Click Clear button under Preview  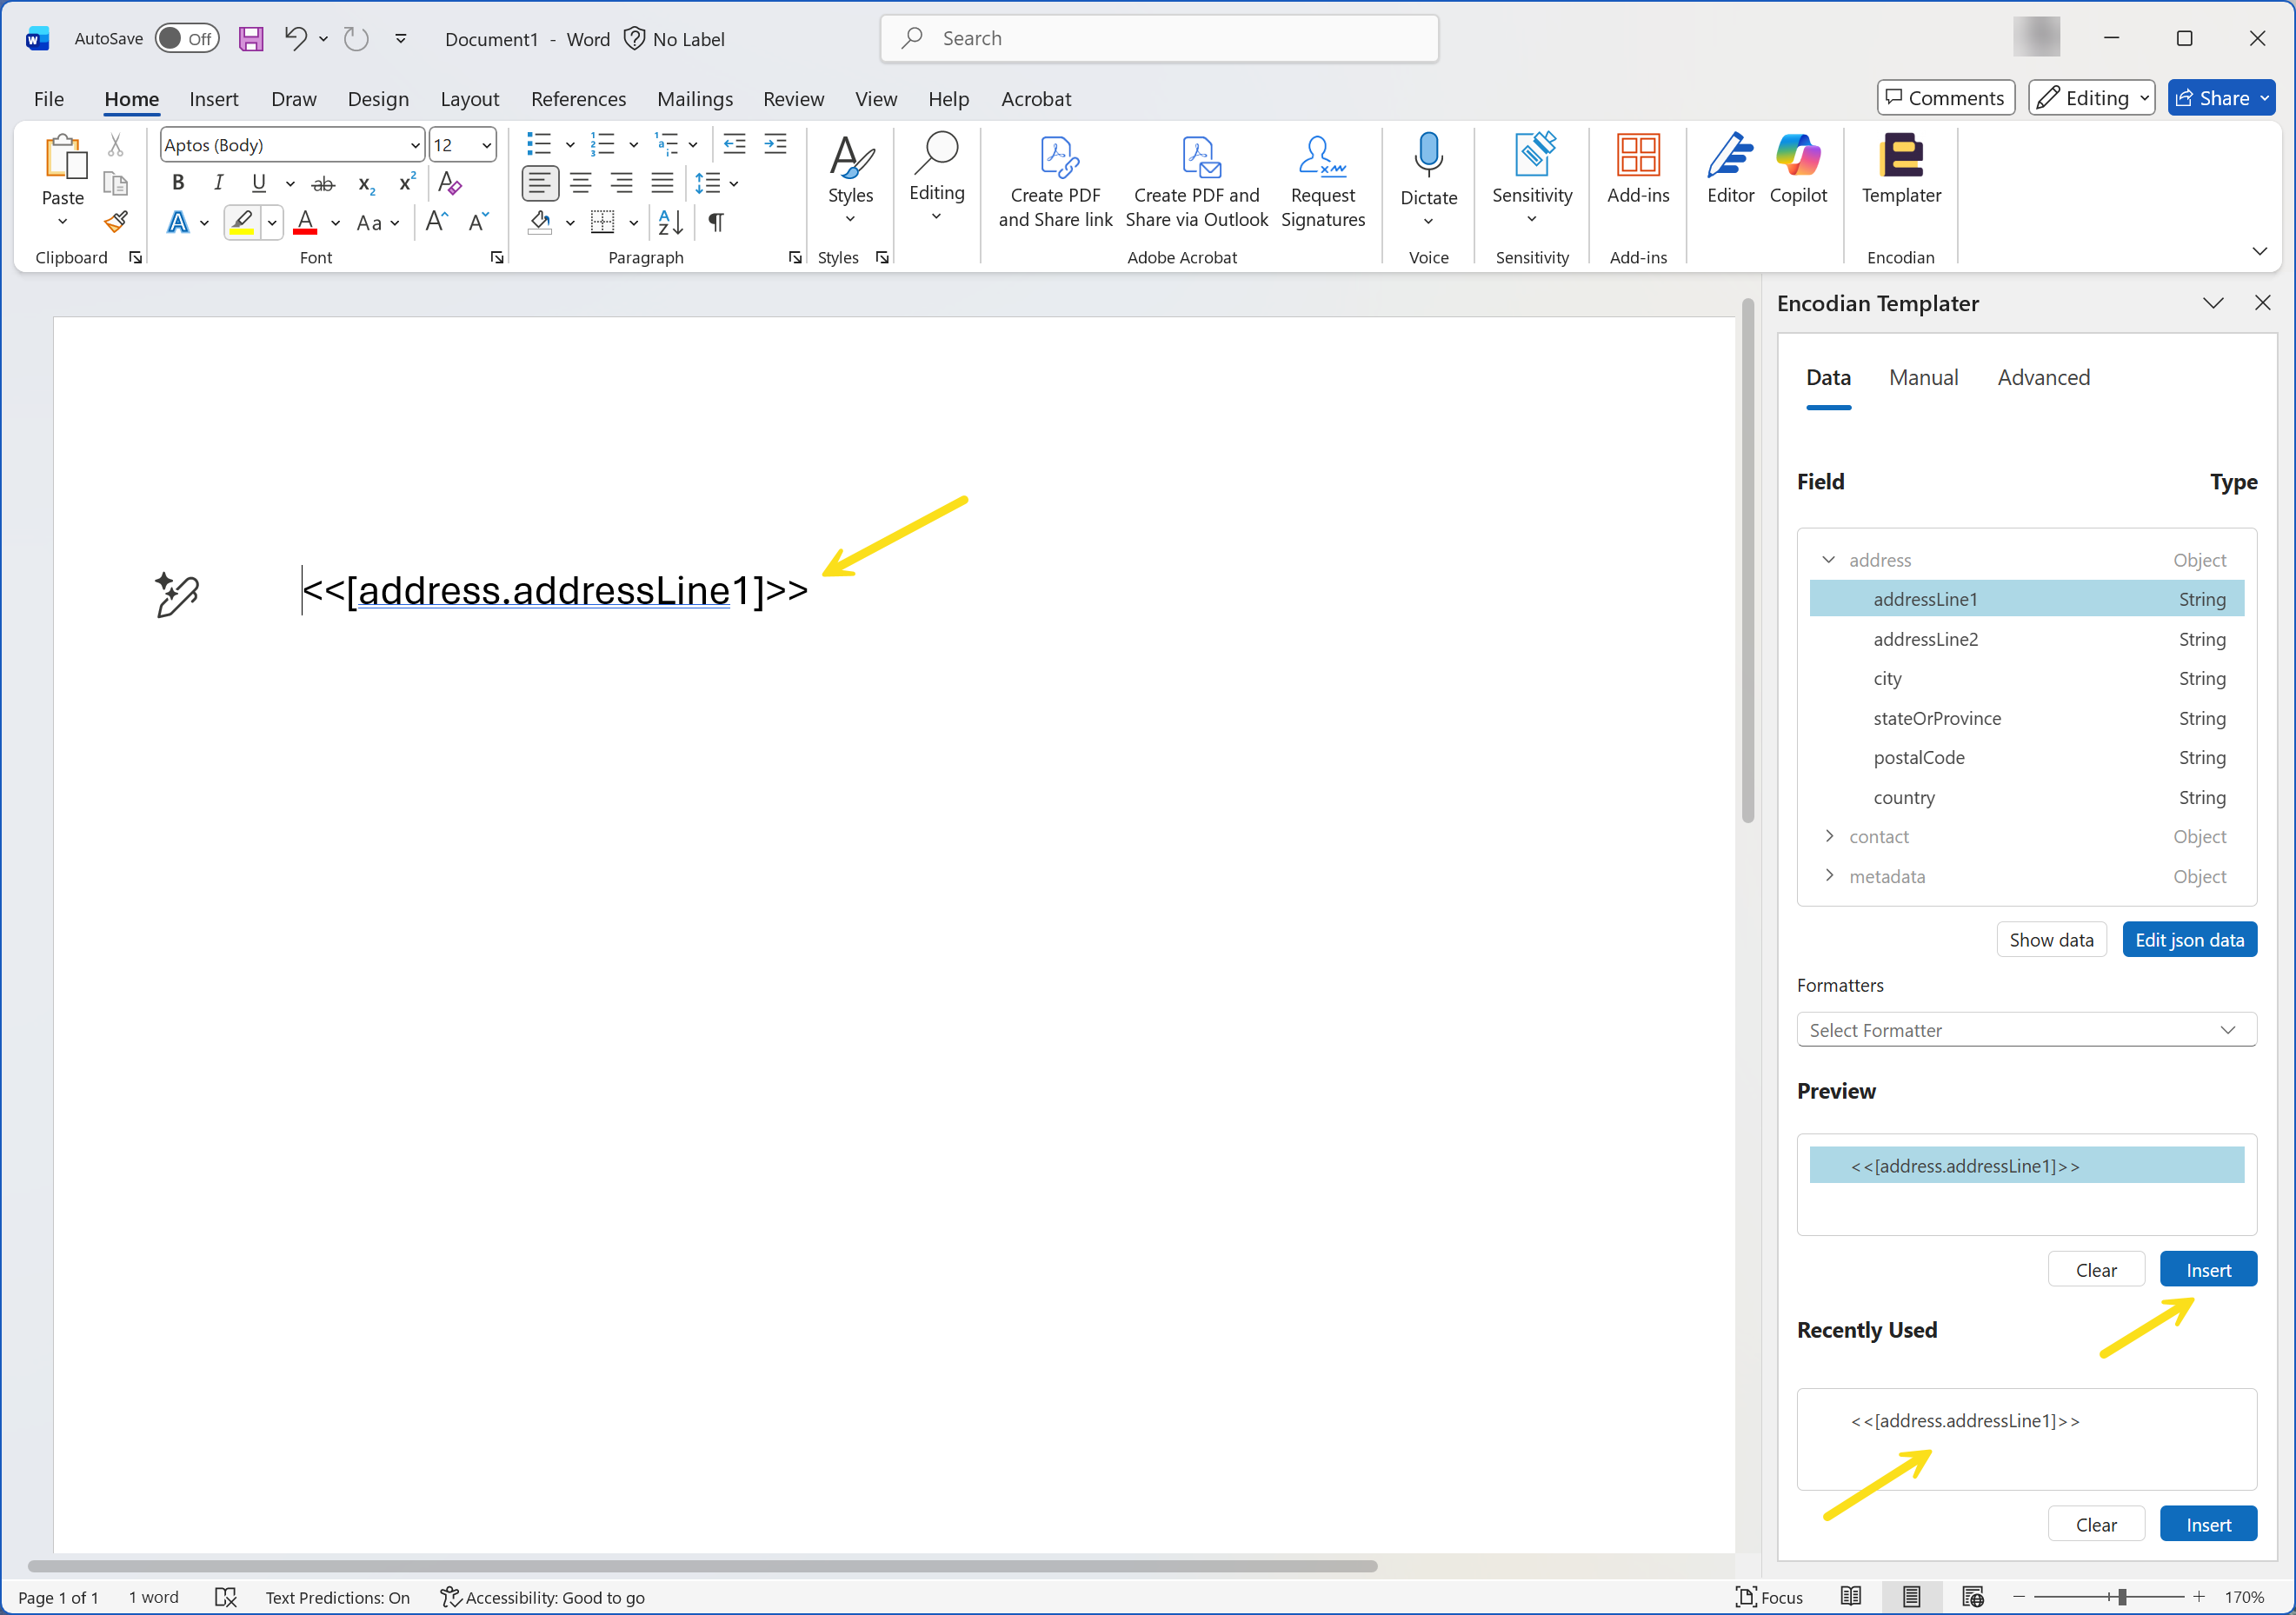pyautogui.click(x=2096, y=1270)
